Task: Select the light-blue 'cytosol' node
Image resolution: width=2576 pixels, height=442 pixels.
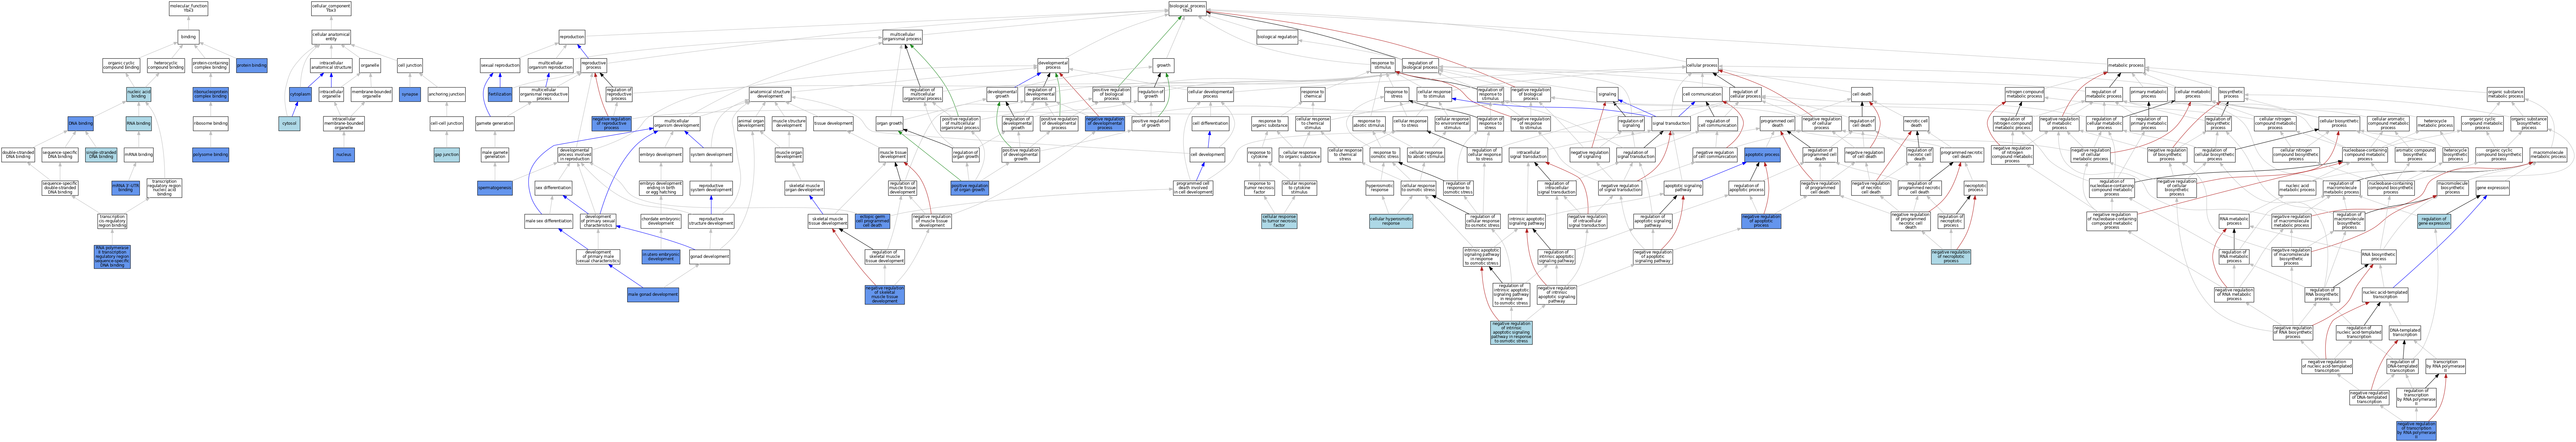Action: click(289, 124)
